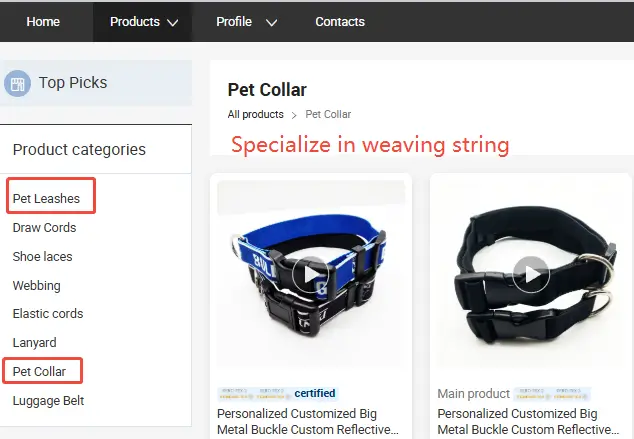
Task: Go to the Webbing category
Action: pos(36,286)
